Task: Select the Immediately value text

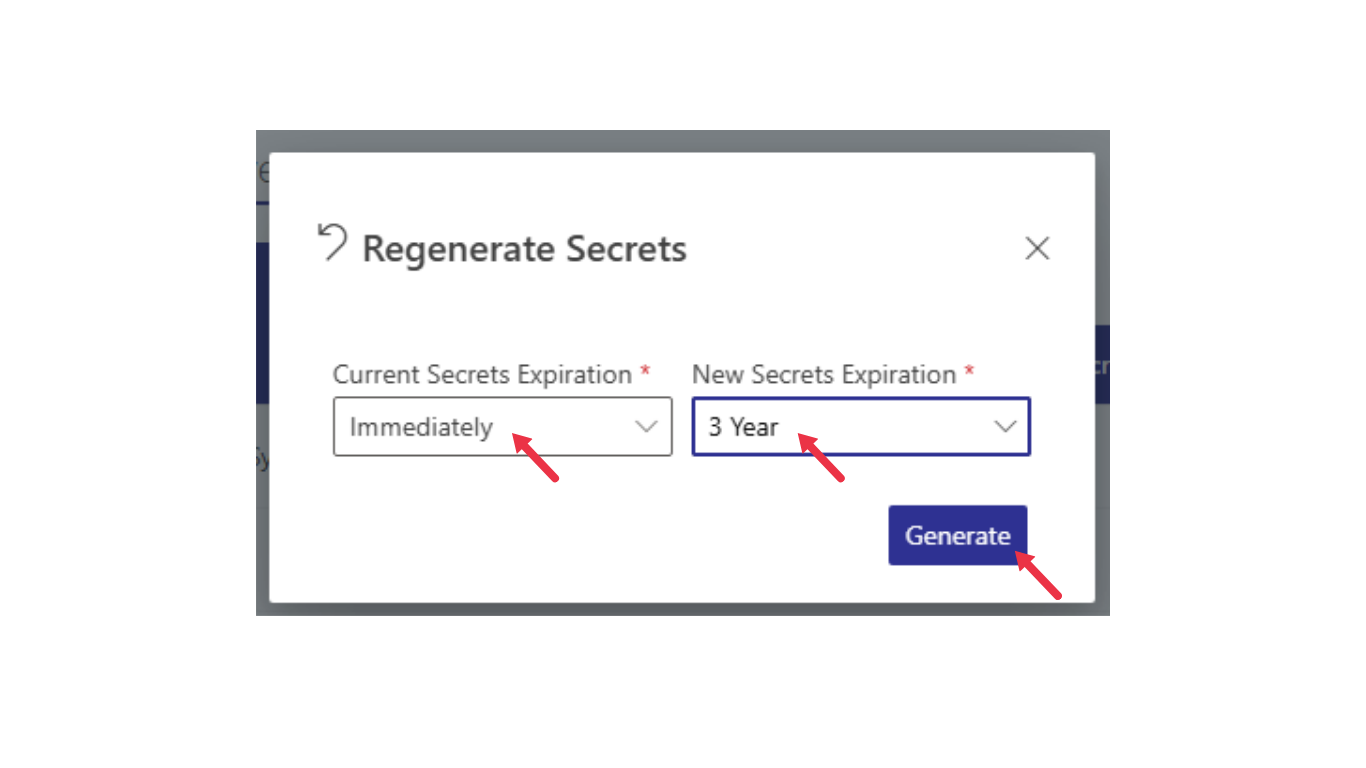Action: 421,427
